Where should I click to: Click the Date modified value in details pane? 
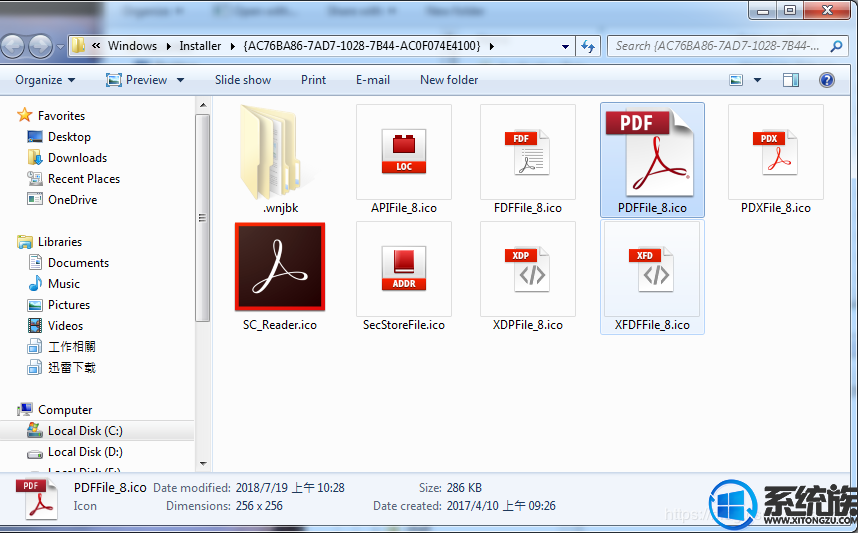click(290, 488)
